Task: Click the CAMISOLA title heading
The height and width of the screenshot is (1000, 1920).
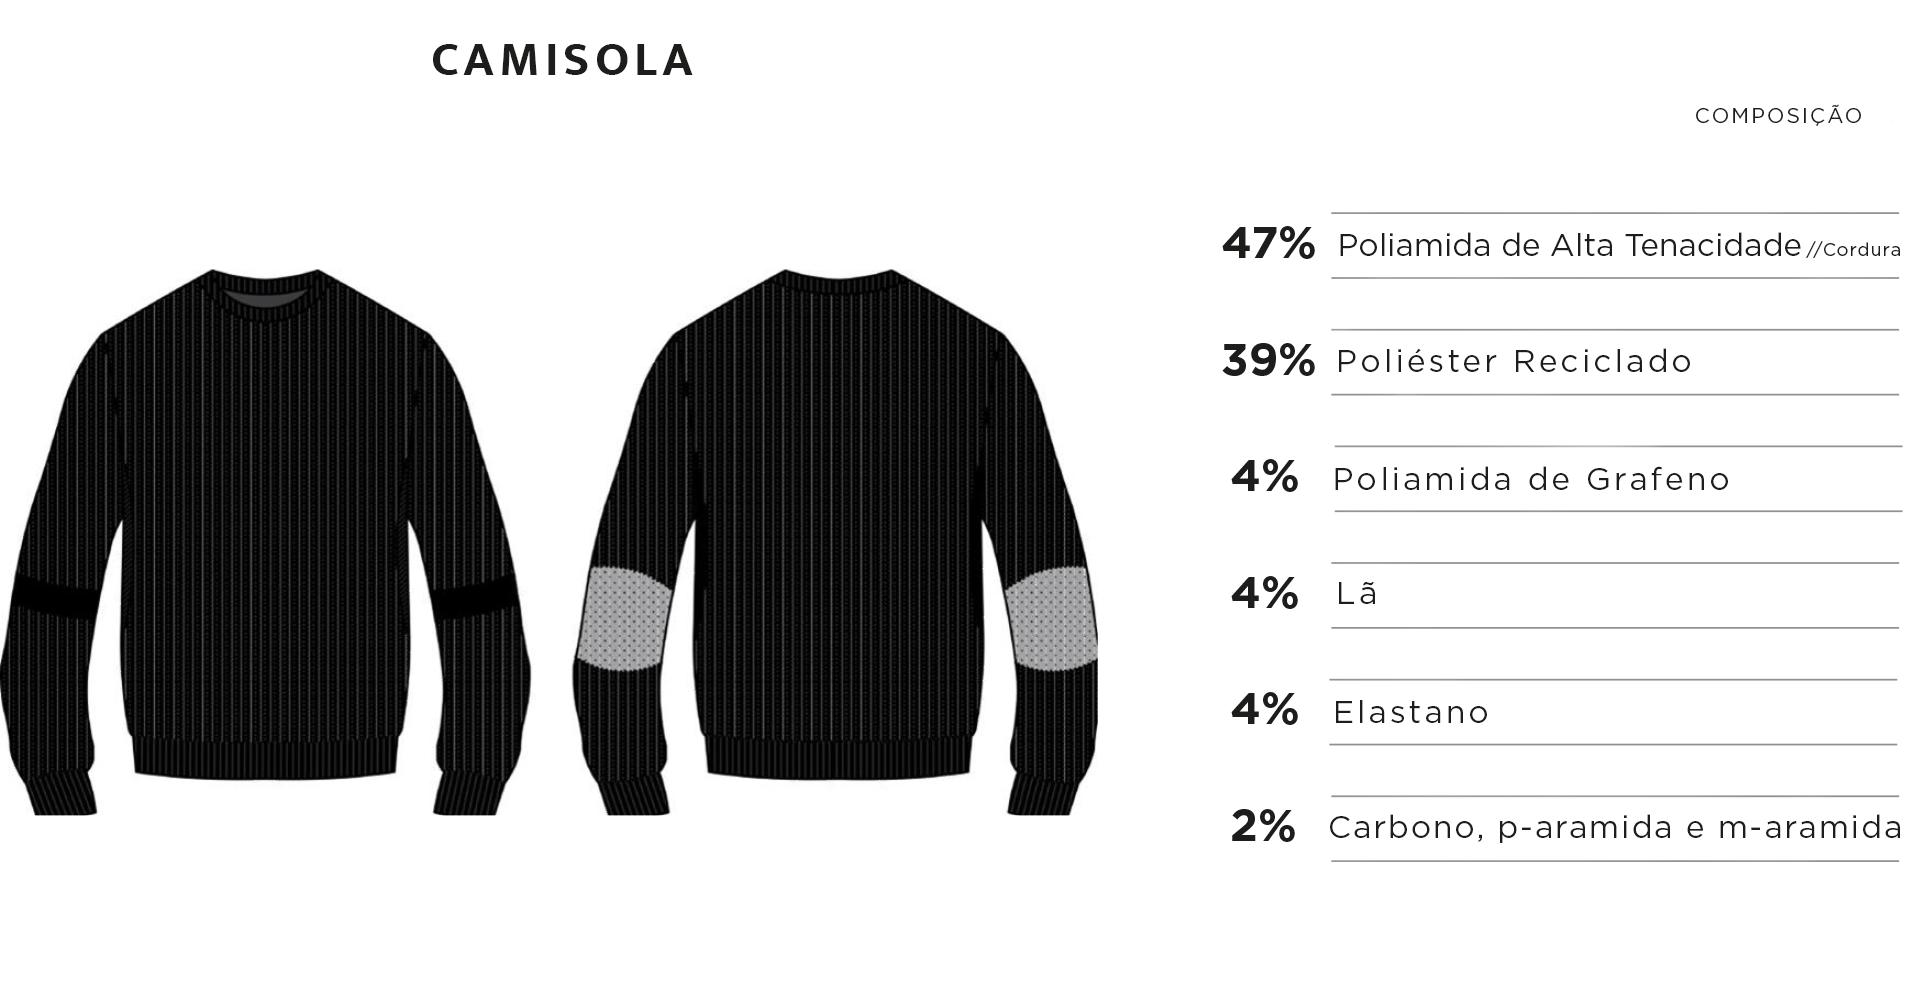Action: [562, 61]
